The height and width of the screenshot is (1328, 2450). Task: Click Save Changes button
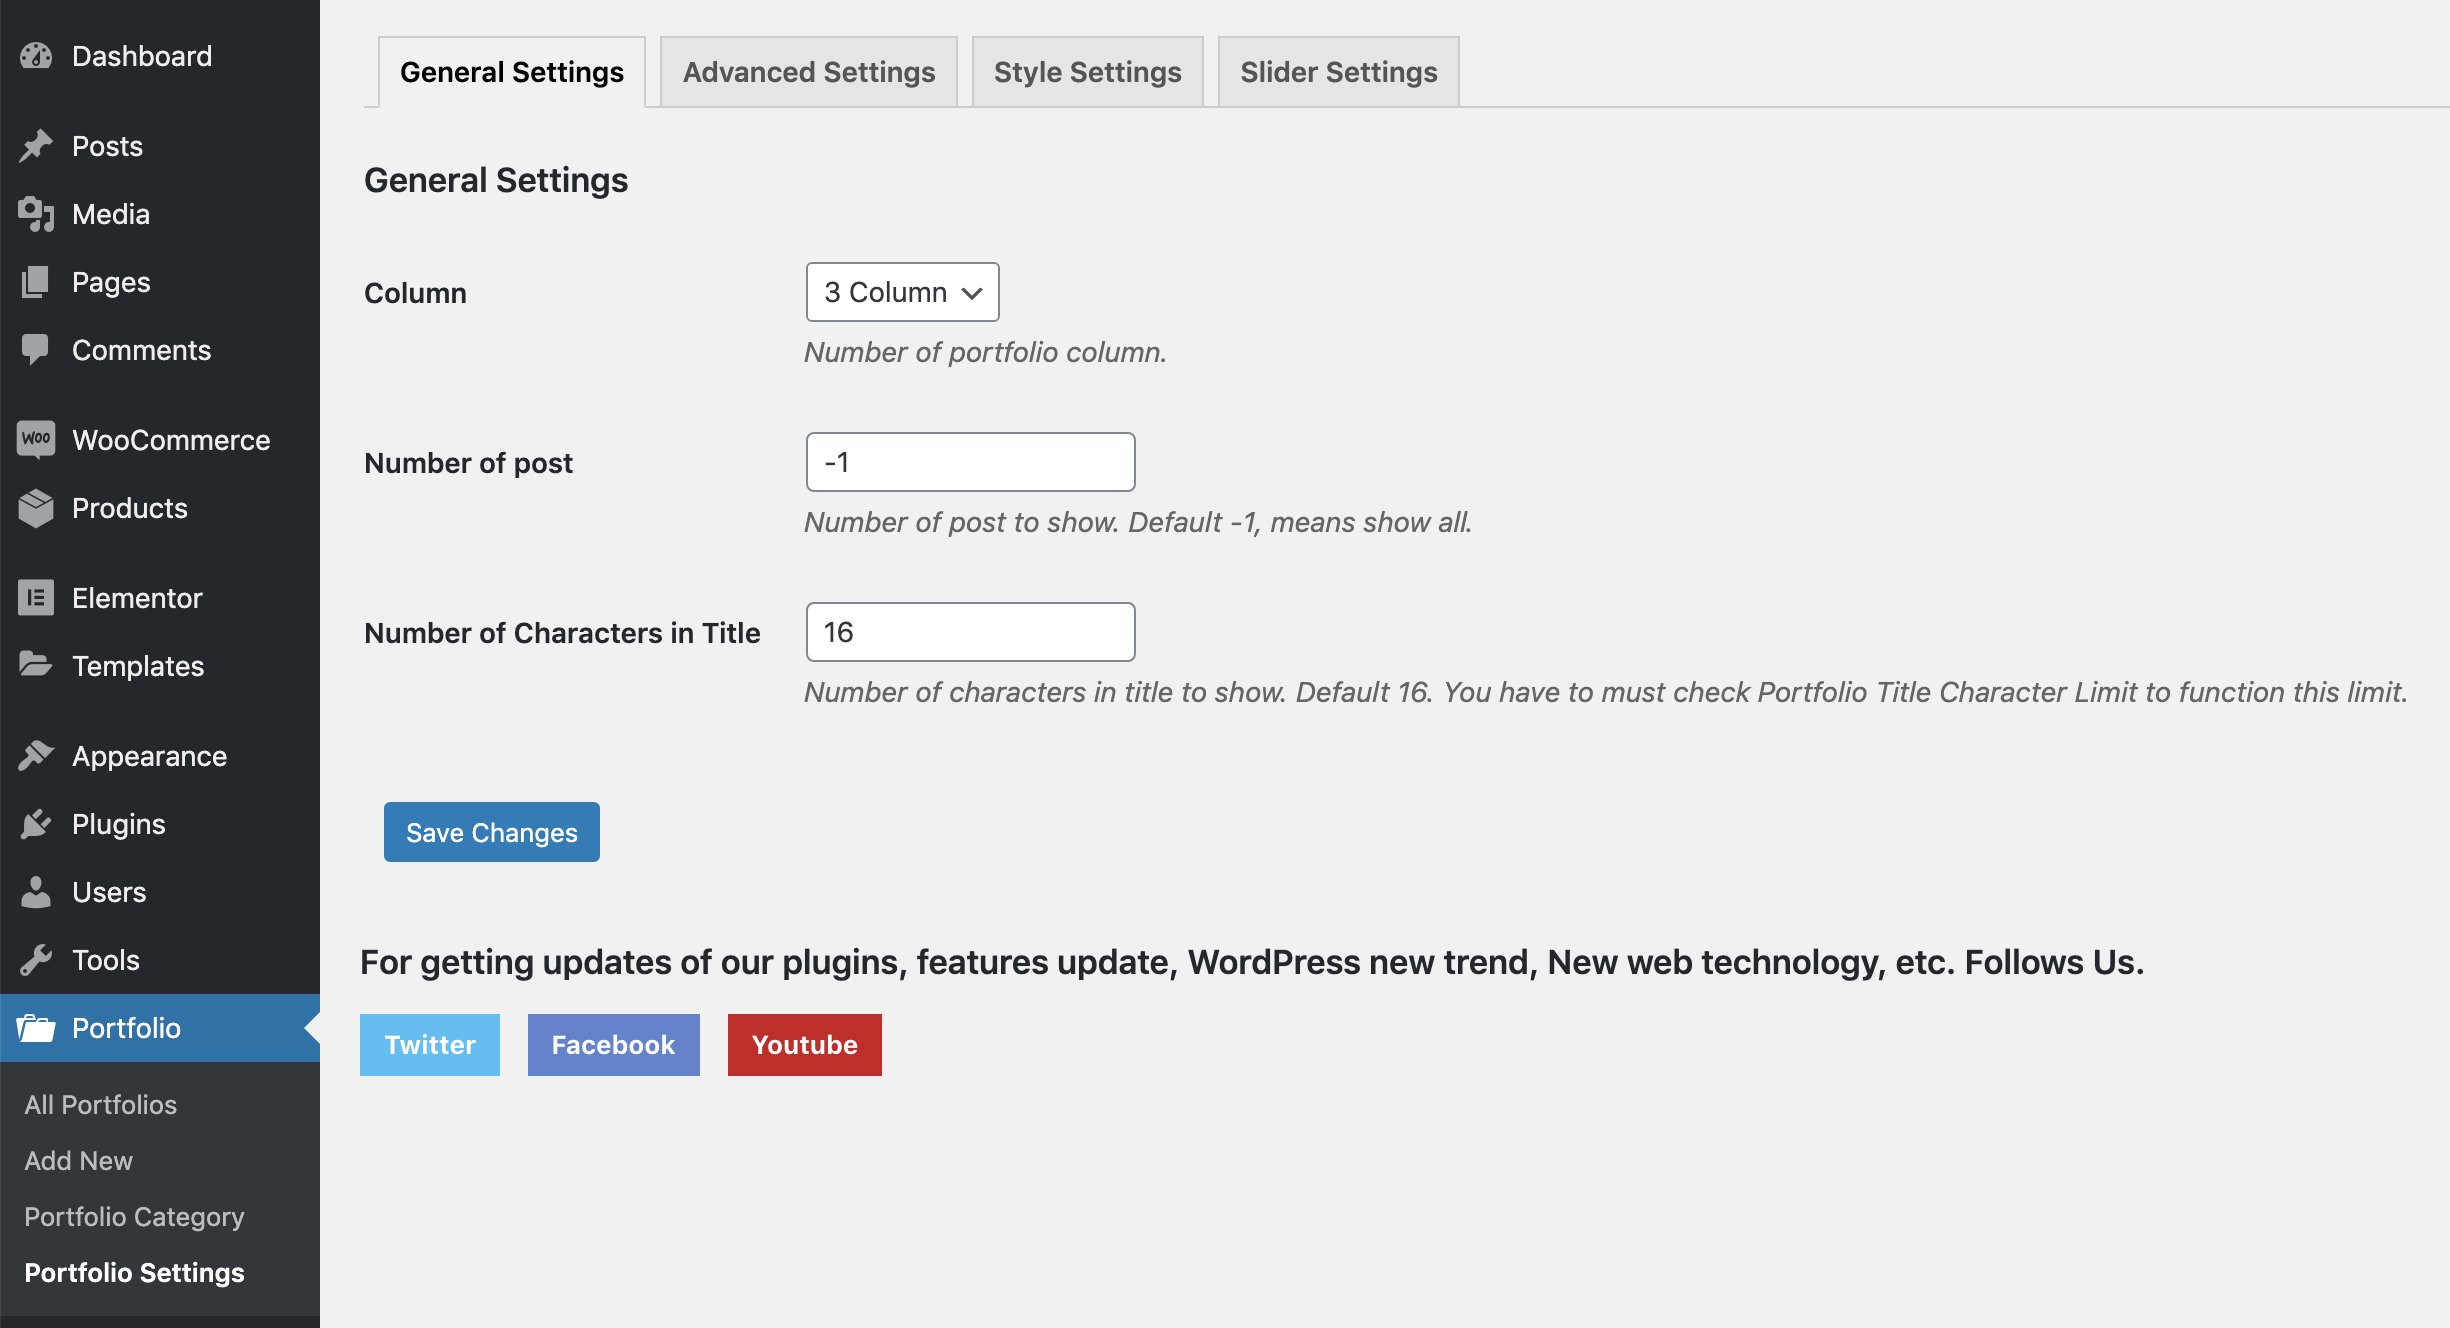491,832
